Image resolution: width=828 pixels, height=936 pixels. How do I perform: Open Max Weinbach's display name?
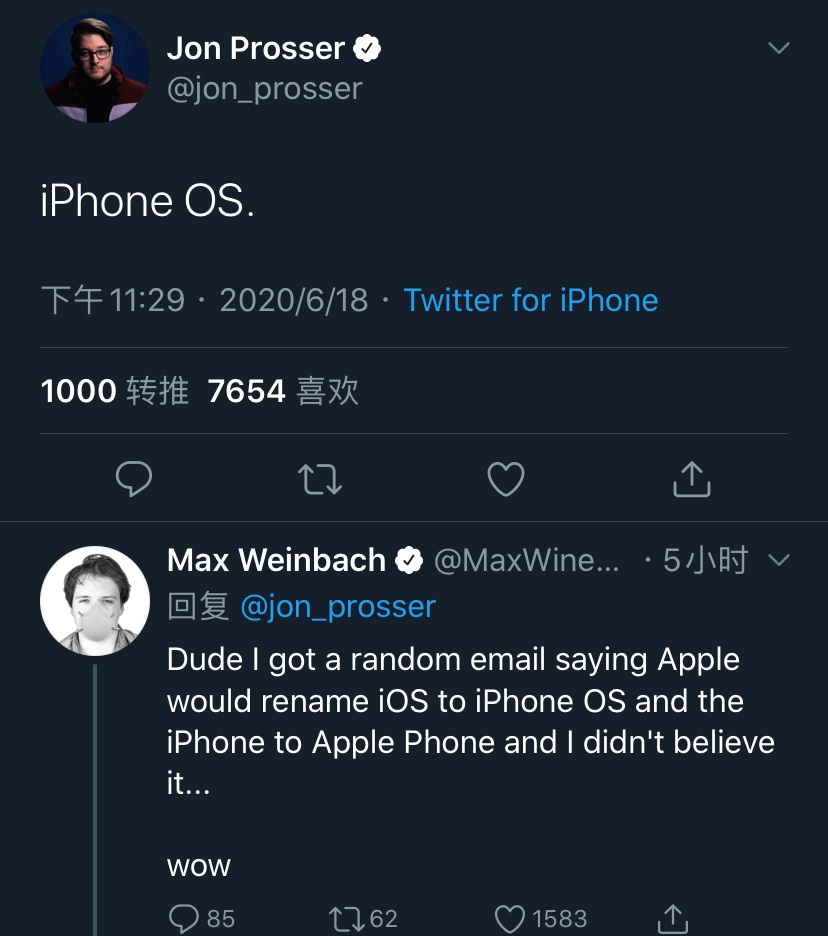277,561
